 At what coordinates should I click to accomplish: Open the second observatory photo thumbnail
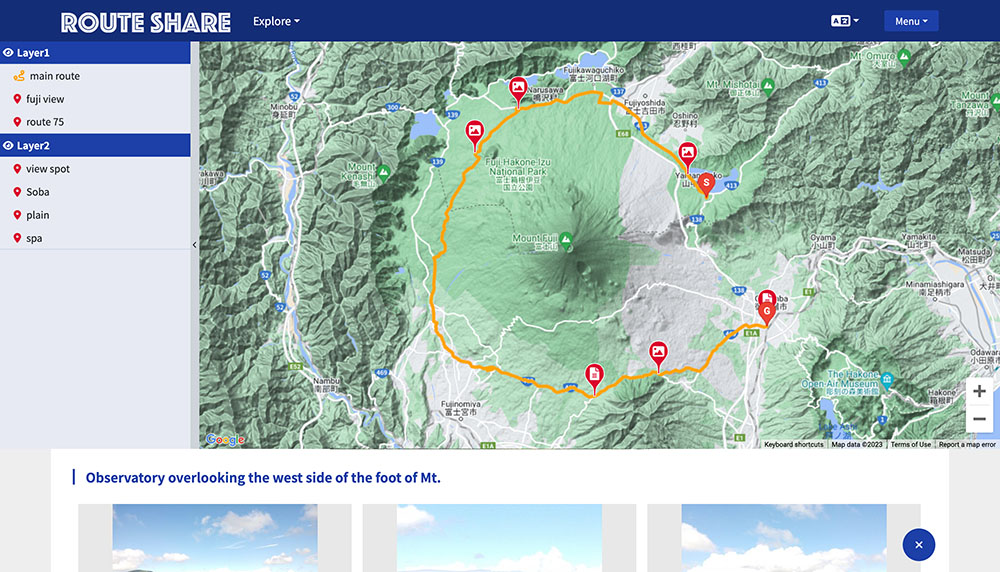pyautogui.click(x=499, y=538)
